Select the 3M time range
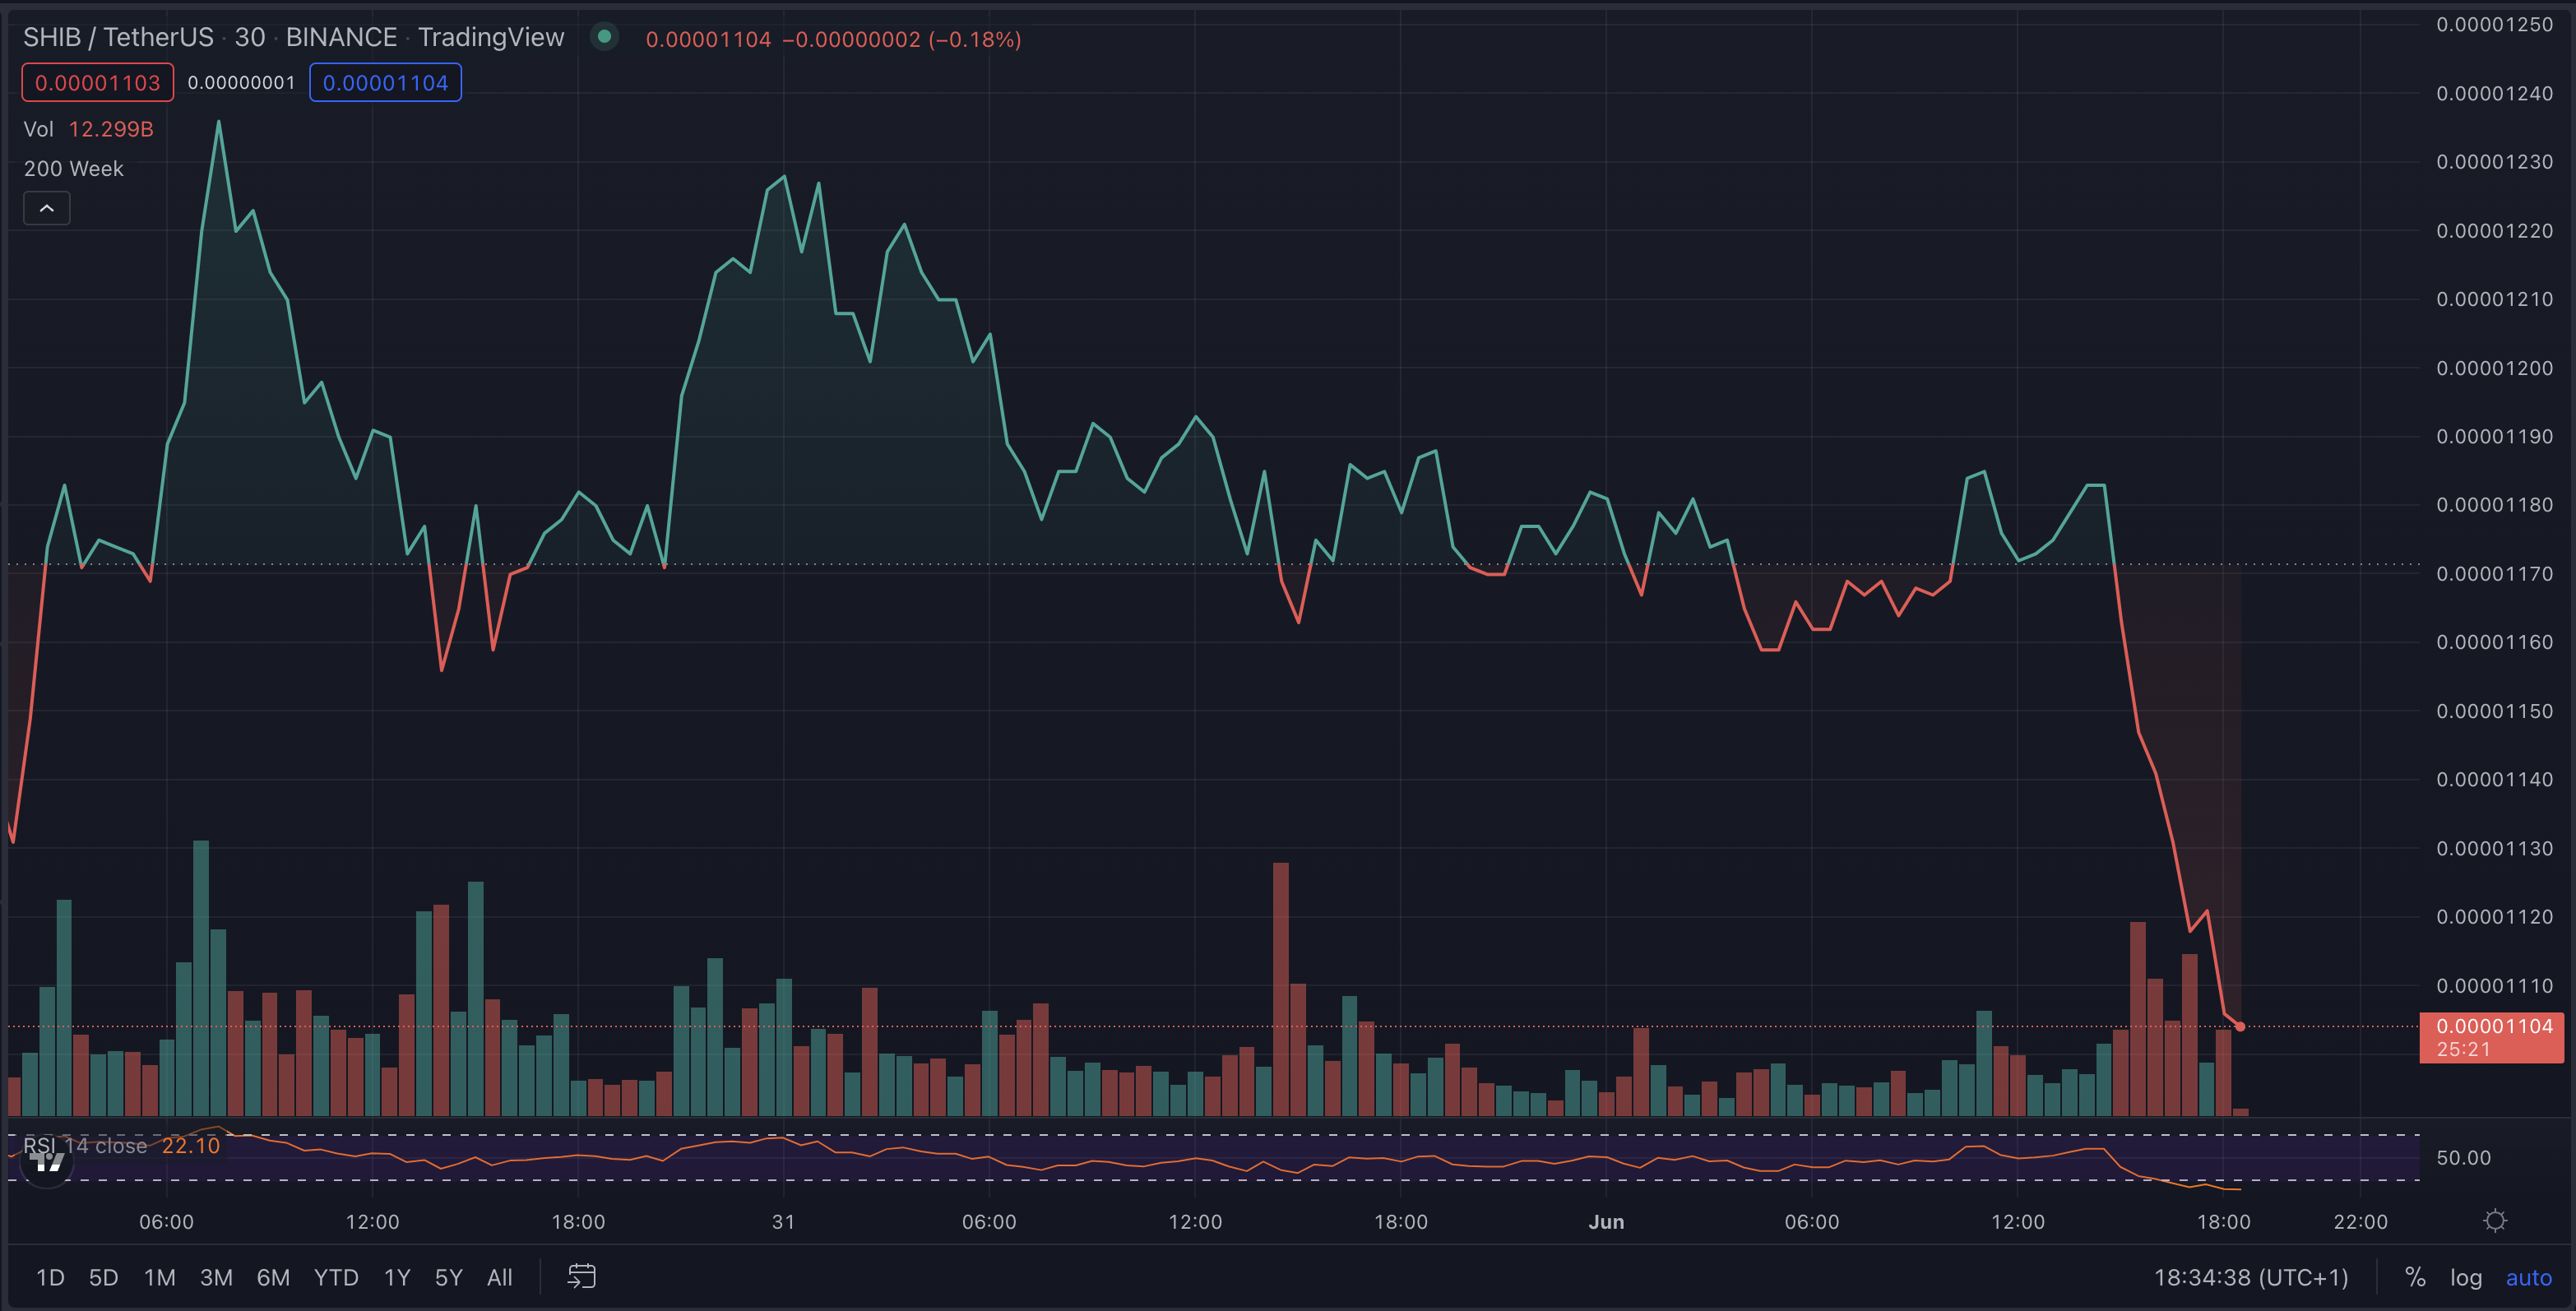 (x=216, y=1278)
